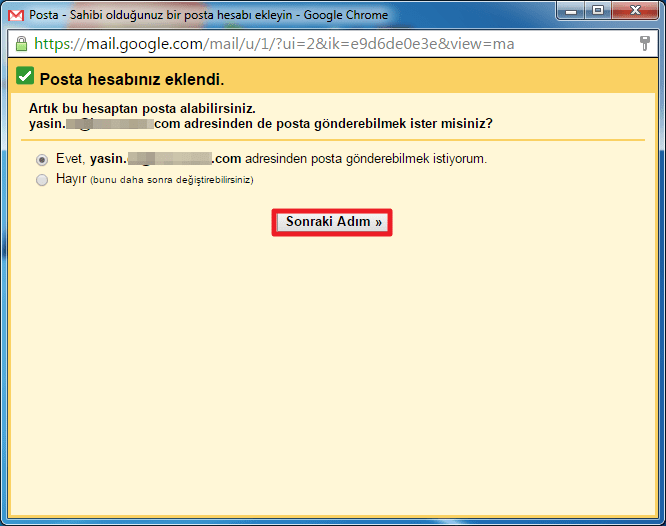This screenshot has width=666, height=526.
Task: Close the Chrome popup window
Action: click(635, 10)
